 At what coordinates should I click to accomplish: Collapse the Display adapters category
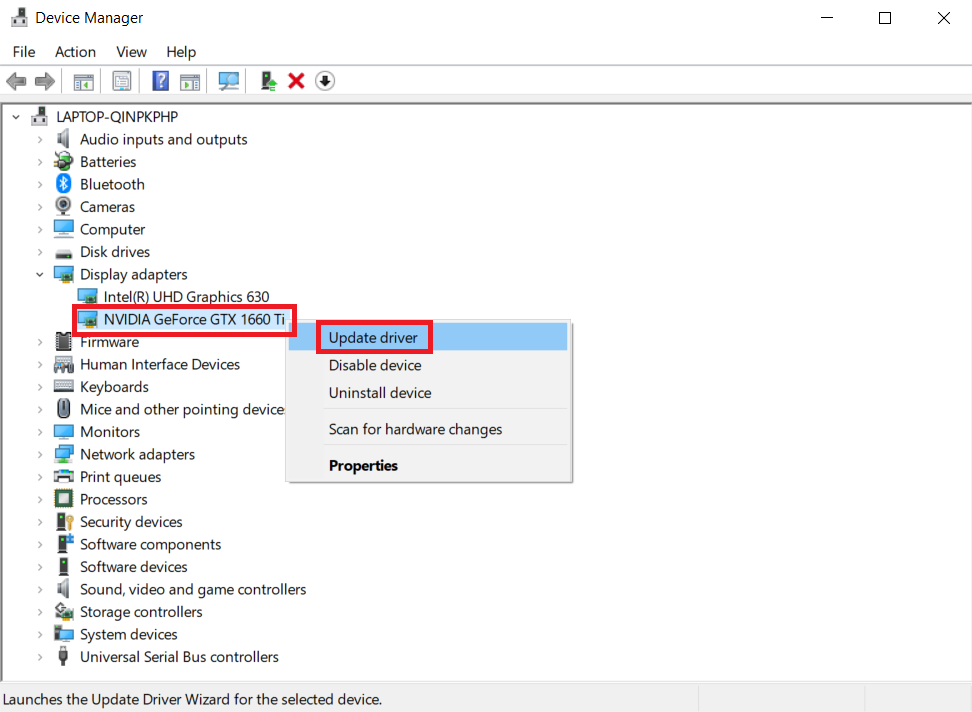(40, 275)
